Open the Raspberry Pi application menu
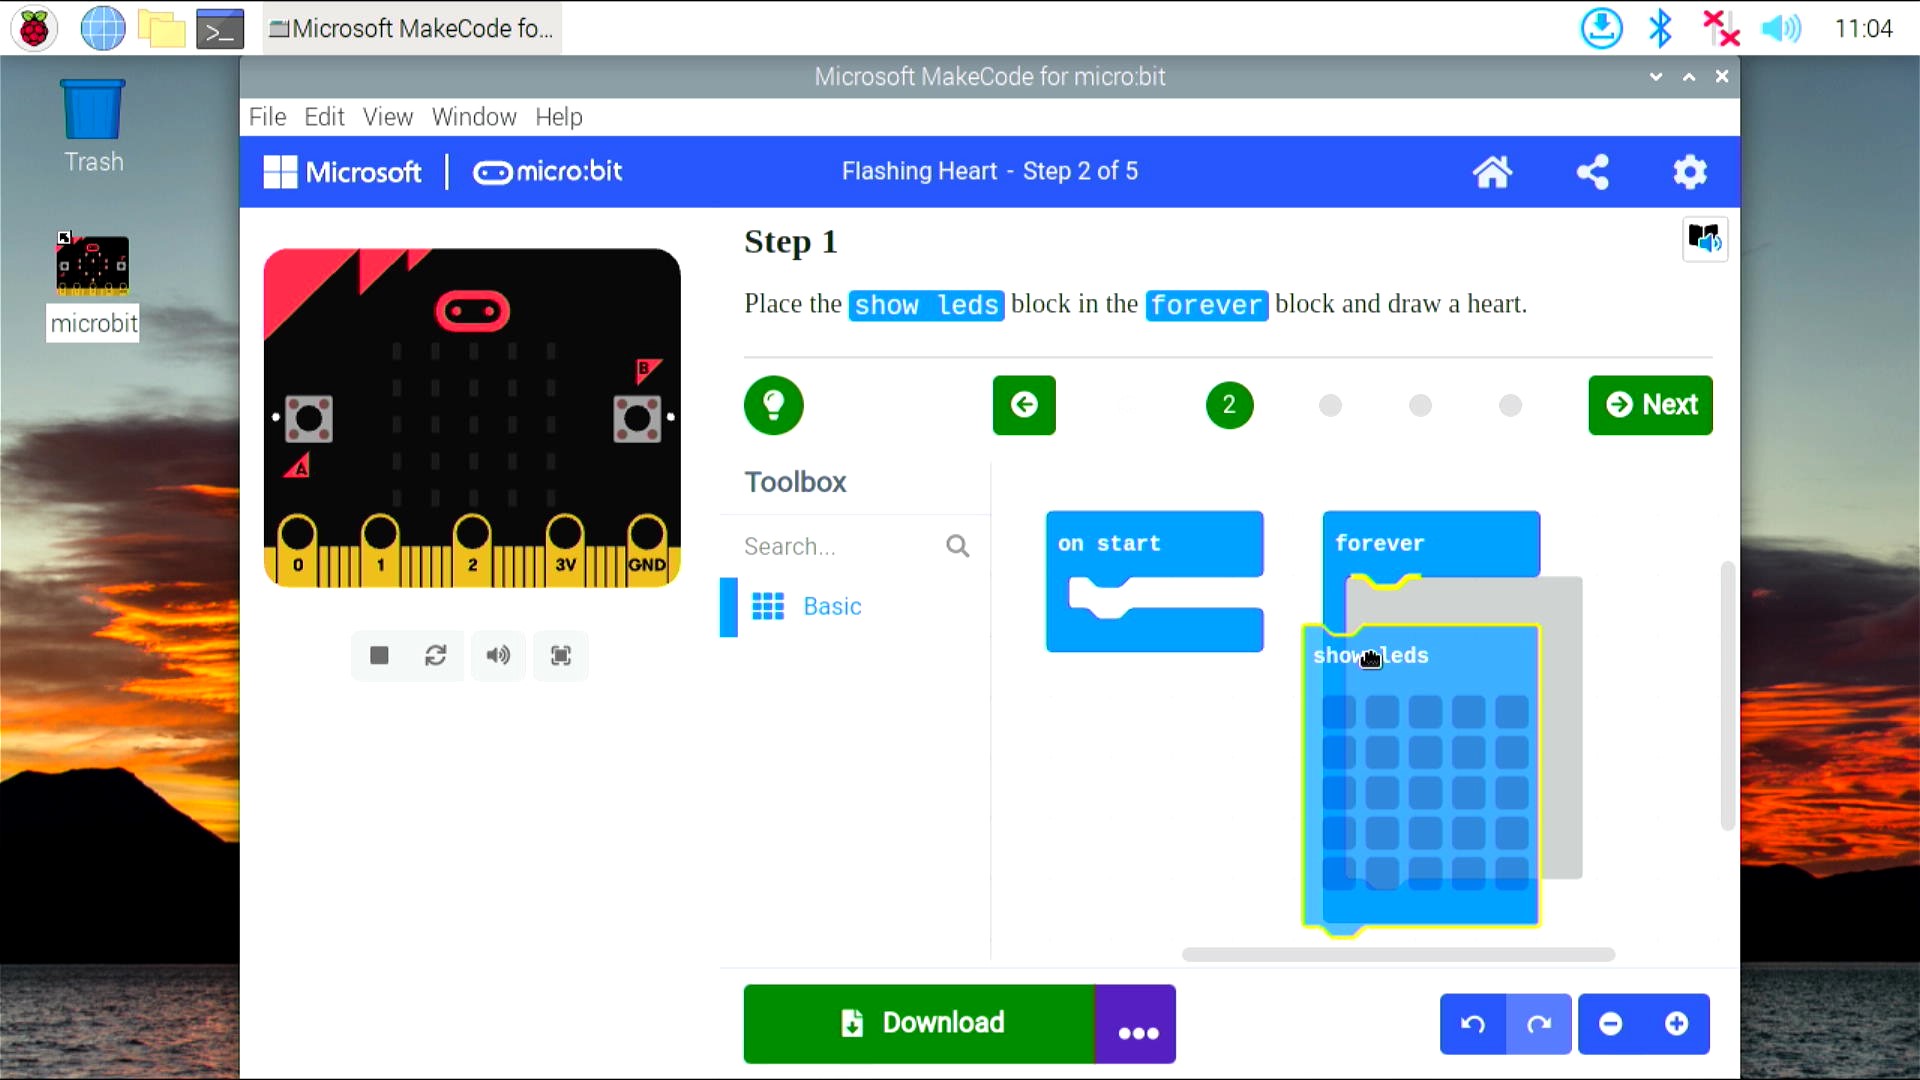Screen dimensions: 1920x1080 tap(33, 28)
